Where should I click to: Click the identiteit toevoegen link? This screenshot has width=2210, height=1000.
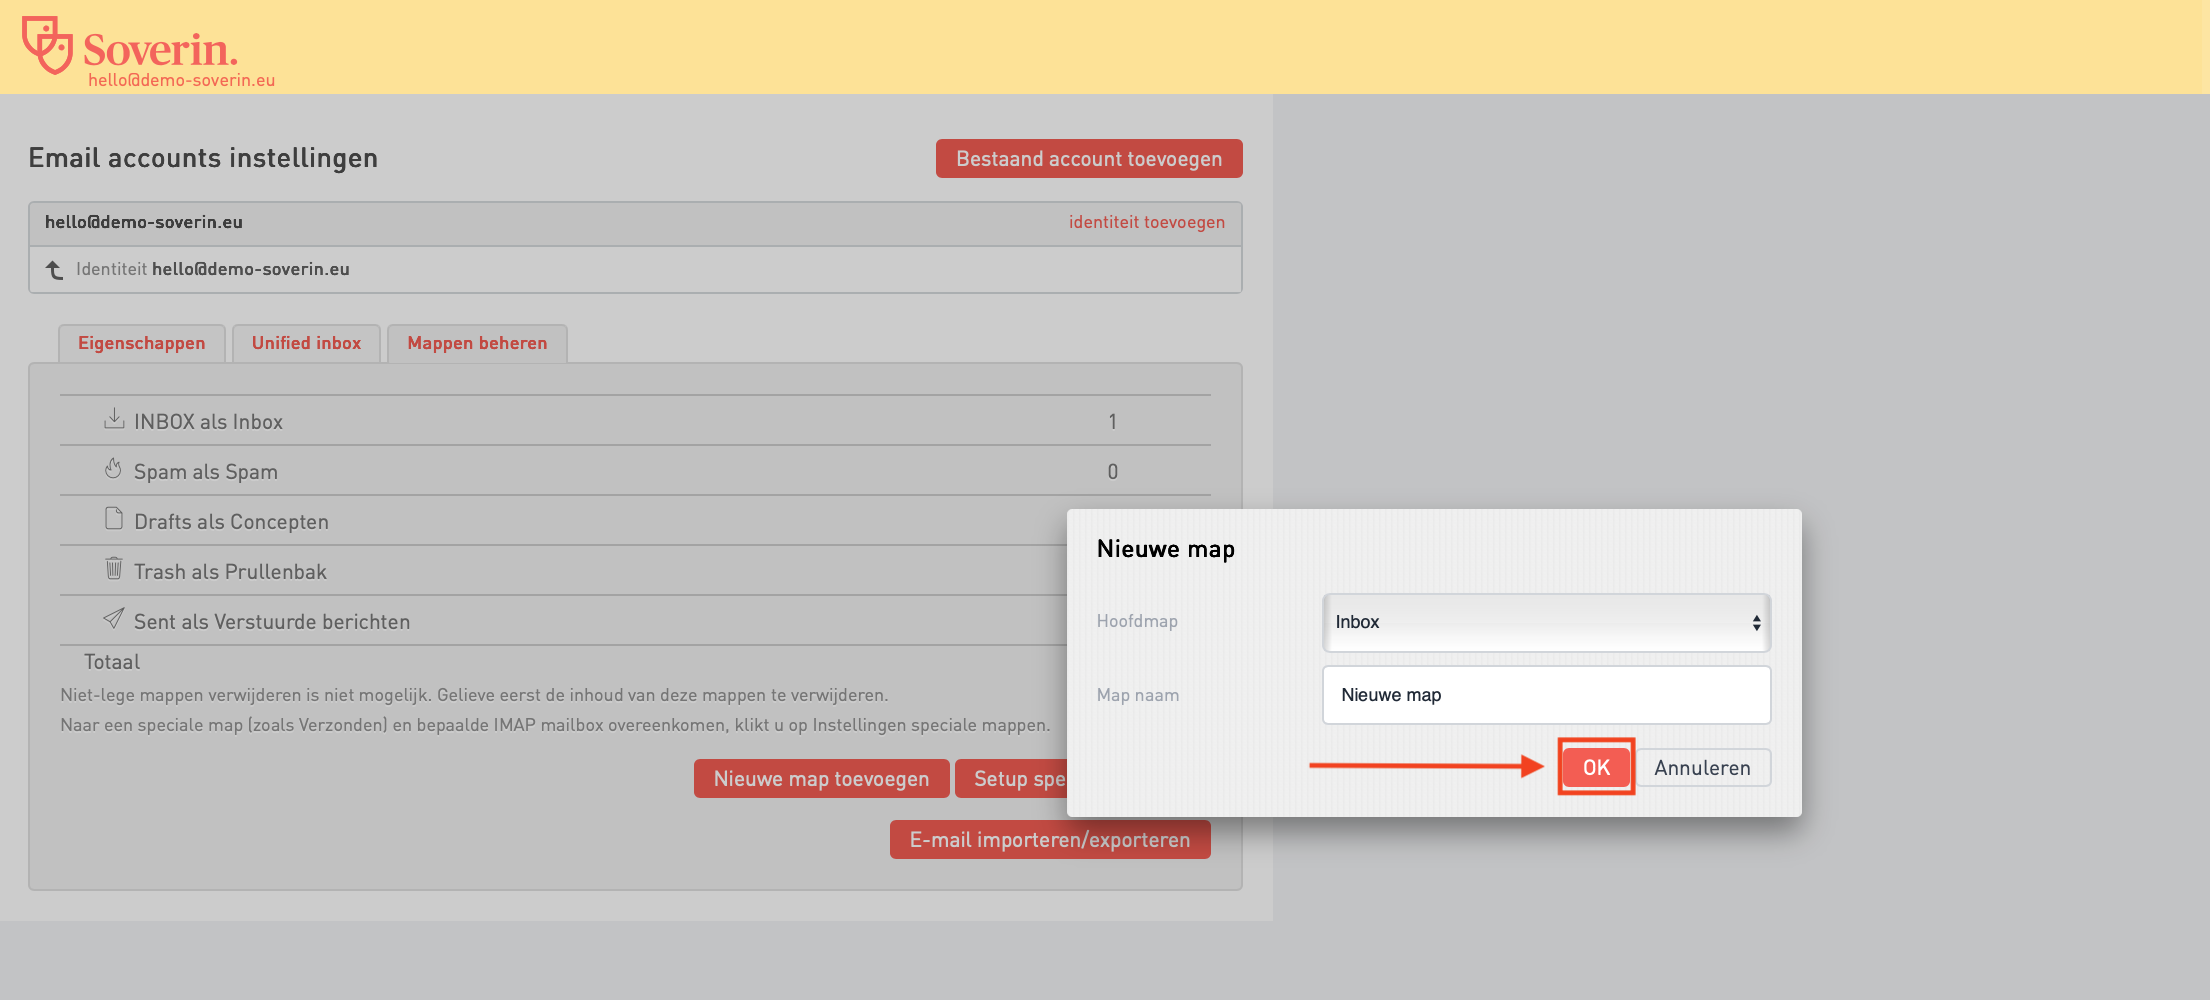[1146, 222]
